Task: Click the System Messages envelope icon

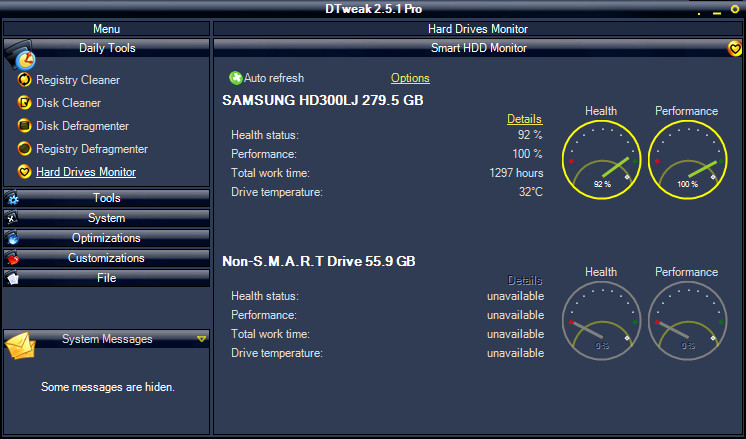Action: (x=20, y=345)
